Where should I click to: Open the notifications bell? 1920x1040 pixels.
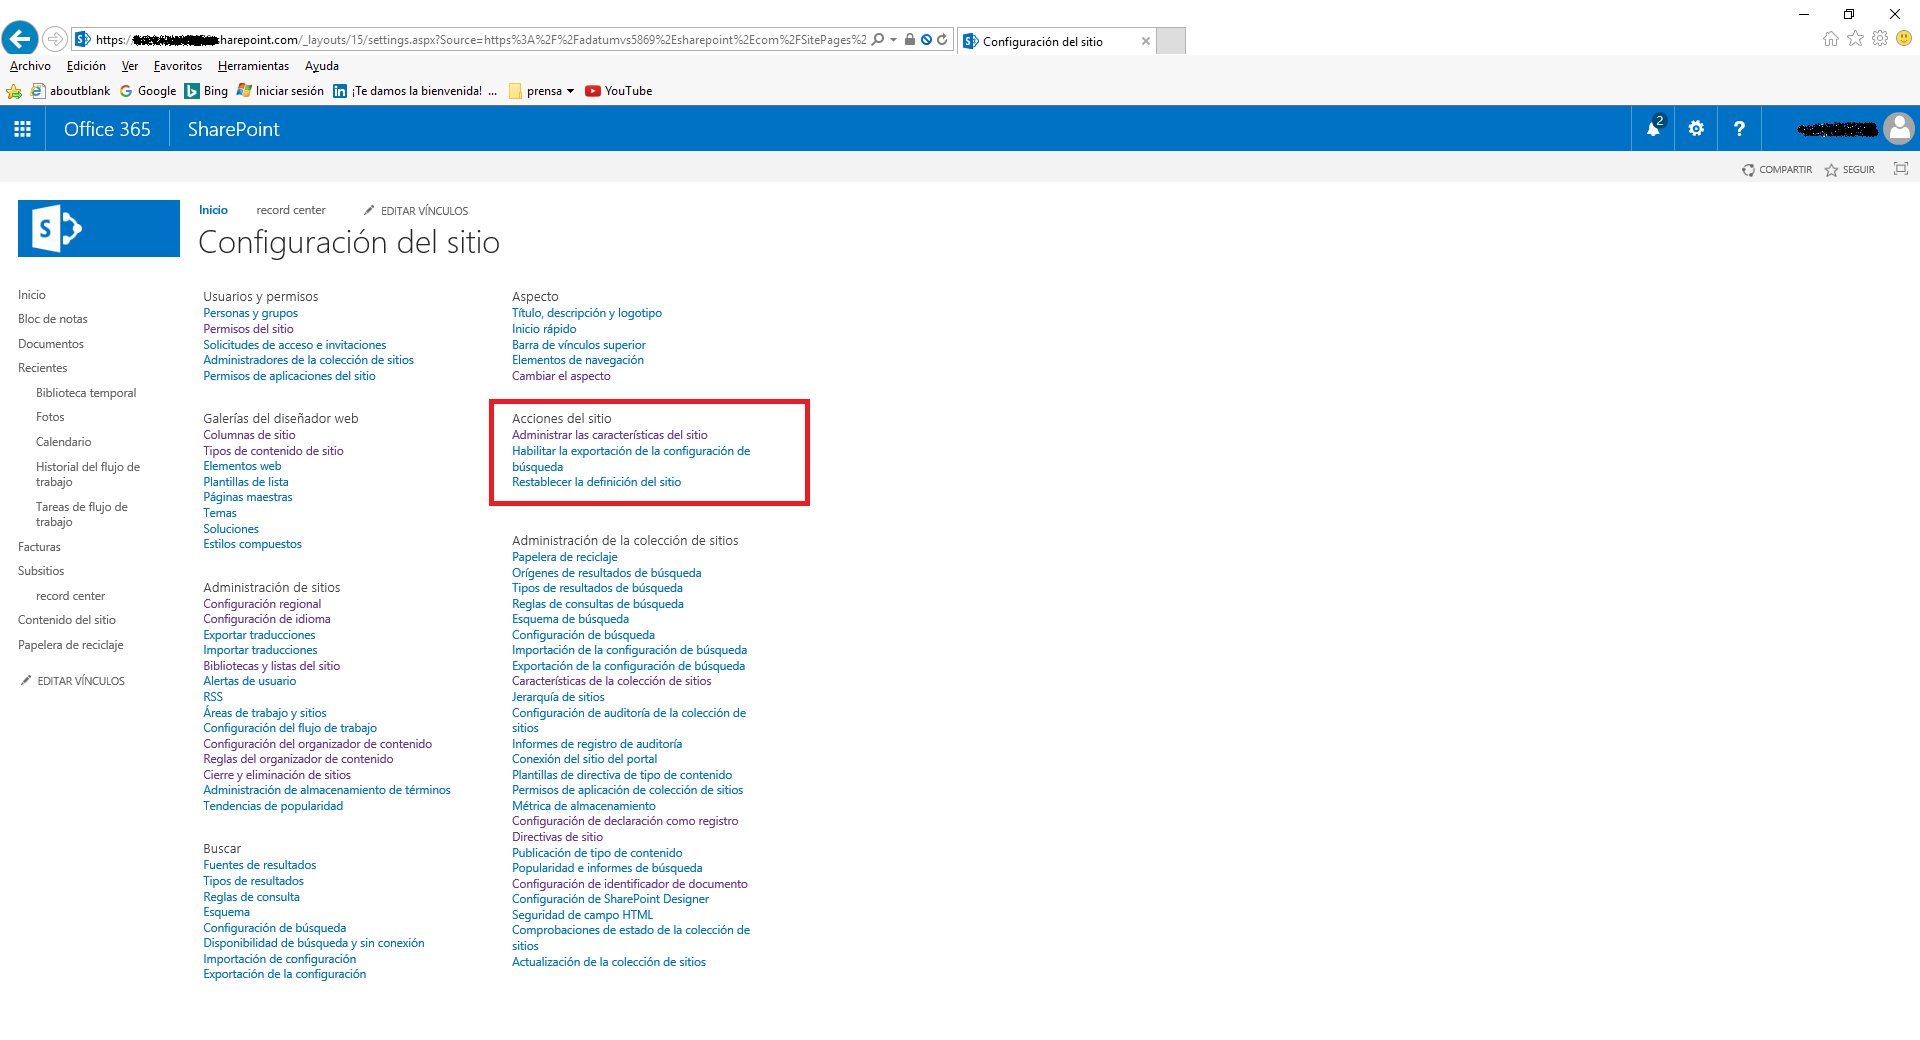(x=1652, y=128)
